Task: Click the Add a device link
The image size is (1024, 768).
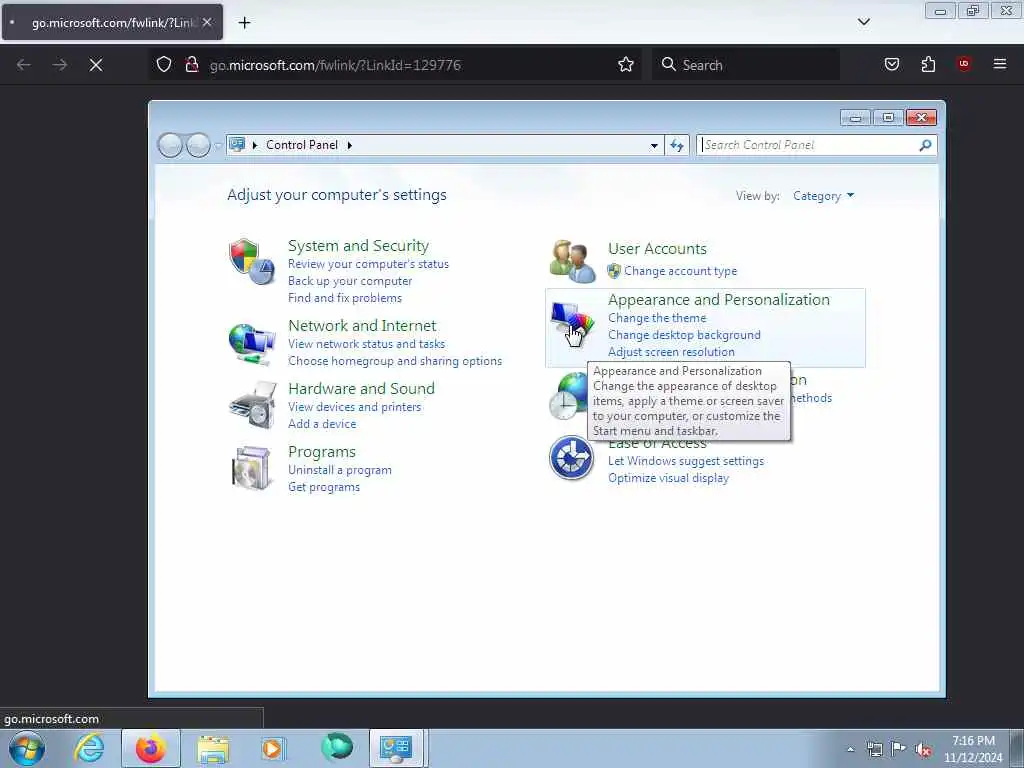Action: tap(322, 424)
